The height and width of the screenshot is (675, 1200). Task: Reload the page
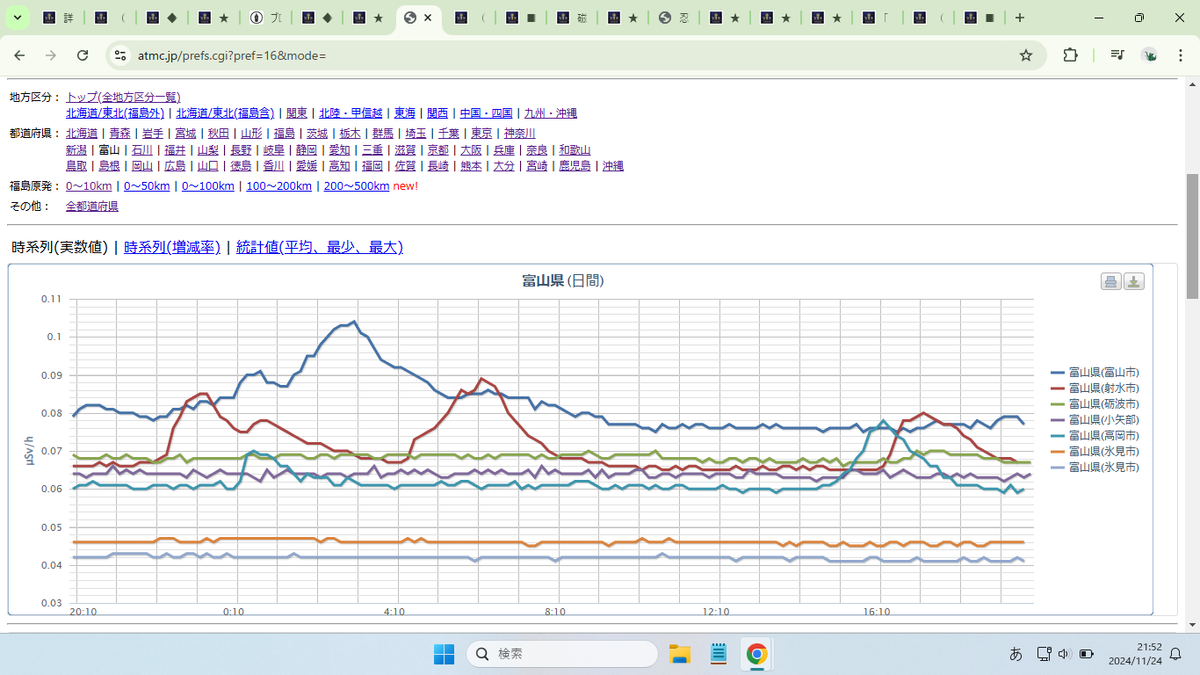[x=83, y=55]
